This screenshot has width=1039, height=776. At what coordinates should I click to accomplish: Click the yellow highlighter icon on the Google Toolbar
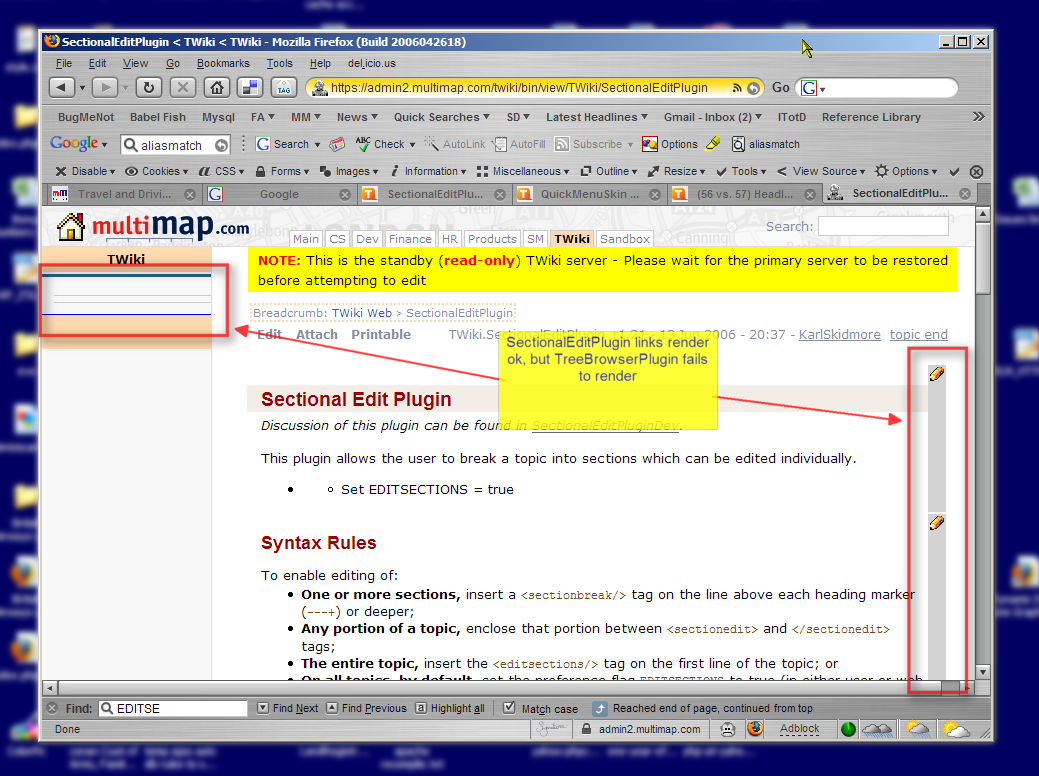pos(713,144)
